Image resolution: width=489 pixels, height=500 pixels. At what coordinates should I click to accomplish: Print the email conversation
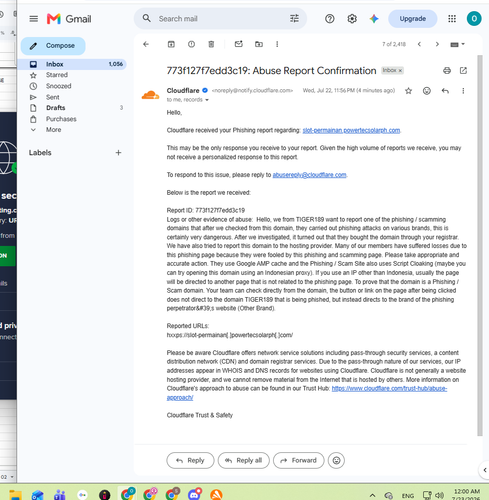pyautogui.click(x=447, y=70)
